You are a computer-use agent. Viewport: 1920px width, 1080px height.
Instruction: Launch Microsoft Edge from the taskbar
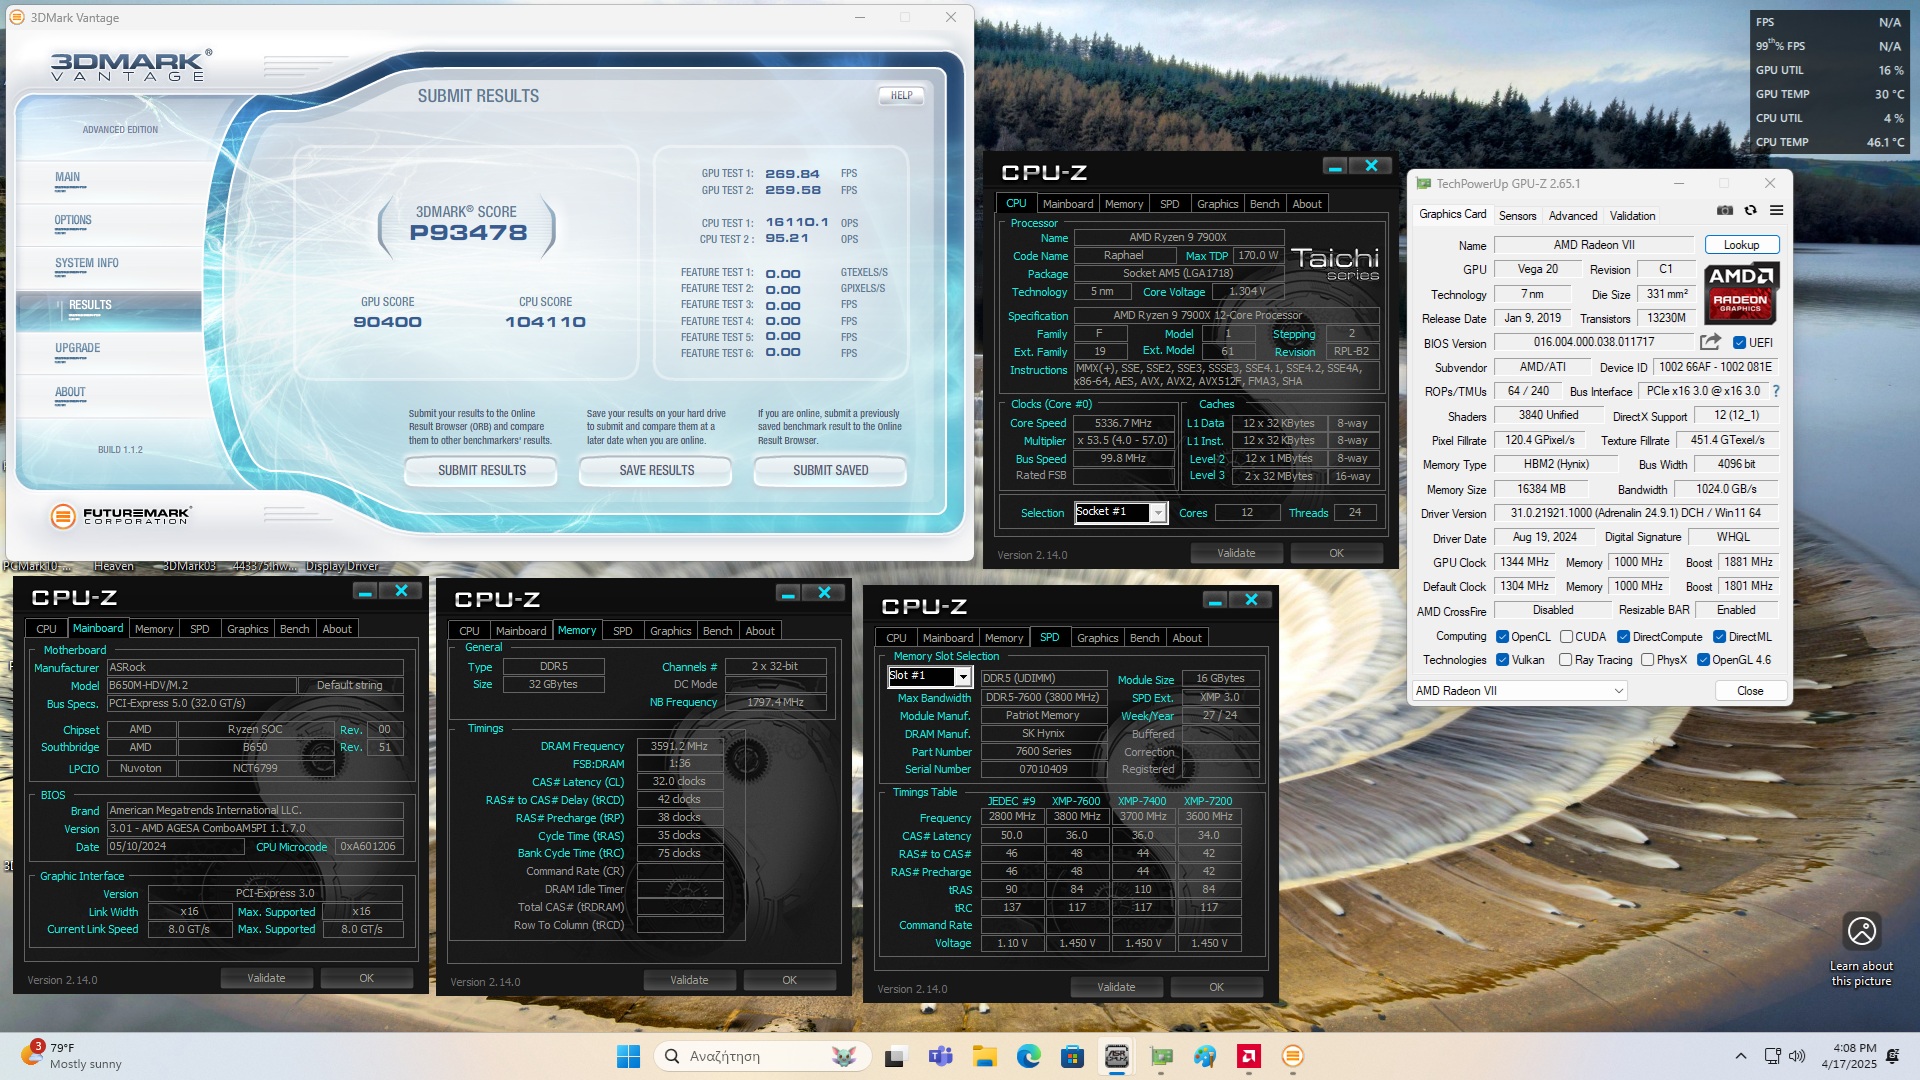[1028, 1056]
